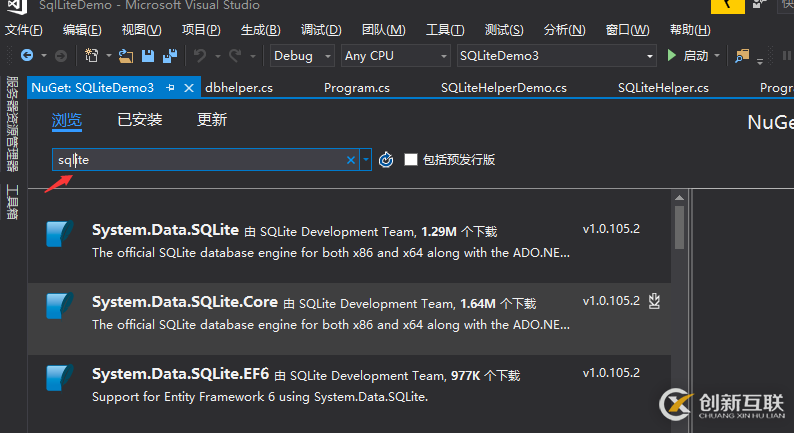
Task: Click the System.Data.SQLite package icon
Action: pyautogui.click(x=60, y=234)
